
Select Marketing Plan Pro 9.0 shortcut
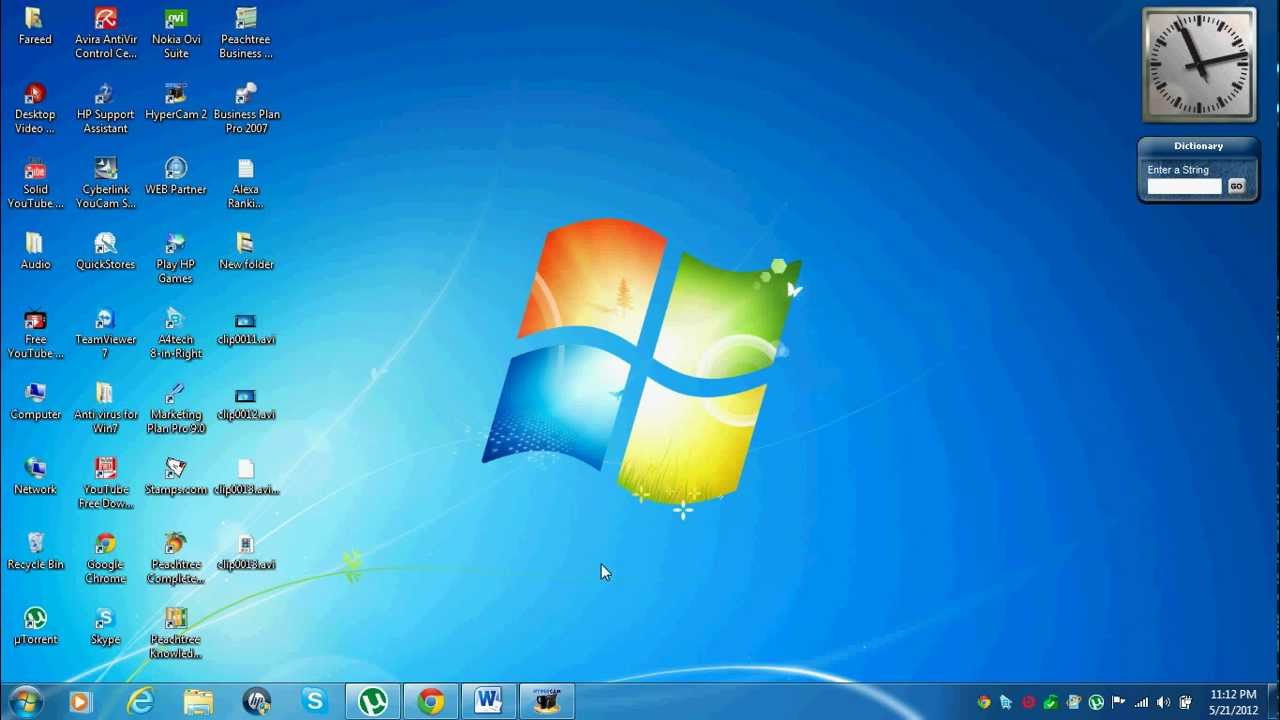[x=176, y=409]
